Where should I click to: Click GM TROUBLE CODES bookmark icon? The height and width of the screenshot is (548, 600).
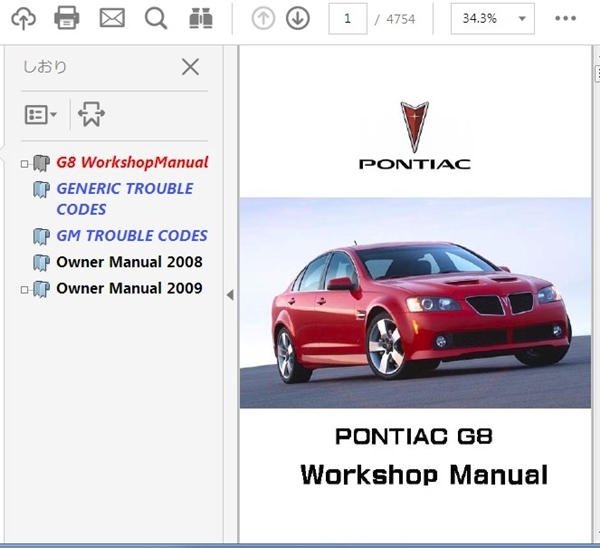pyautogui.click(x=41, y=236)
